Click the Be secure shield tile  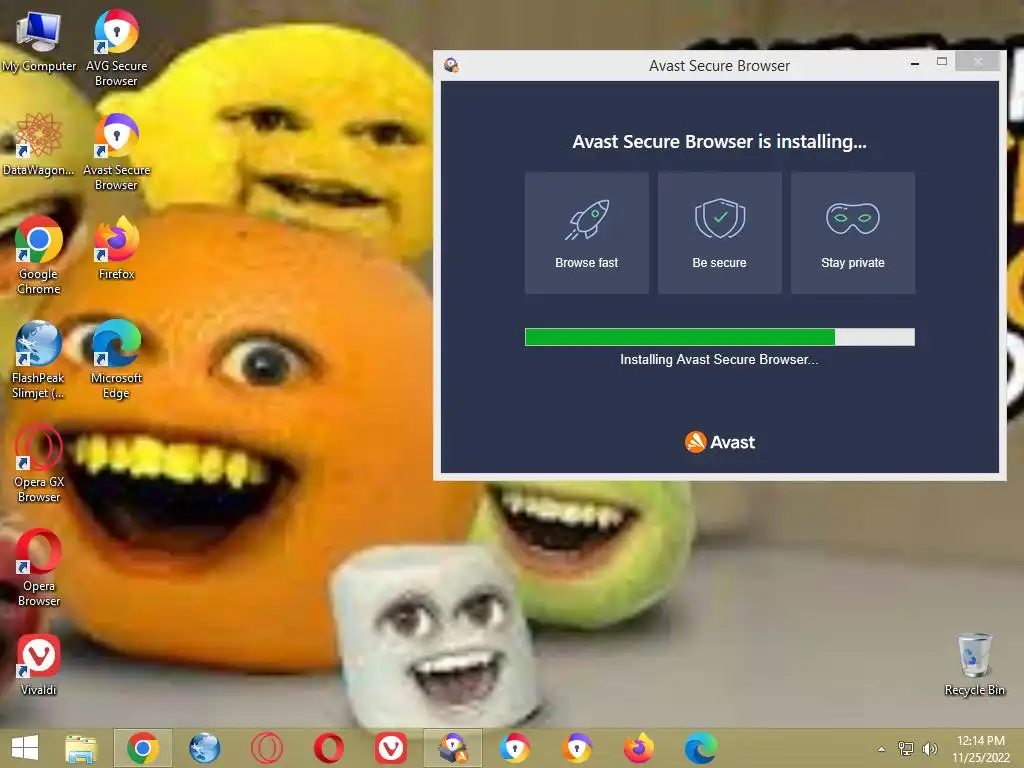click(x=720, y=233)
